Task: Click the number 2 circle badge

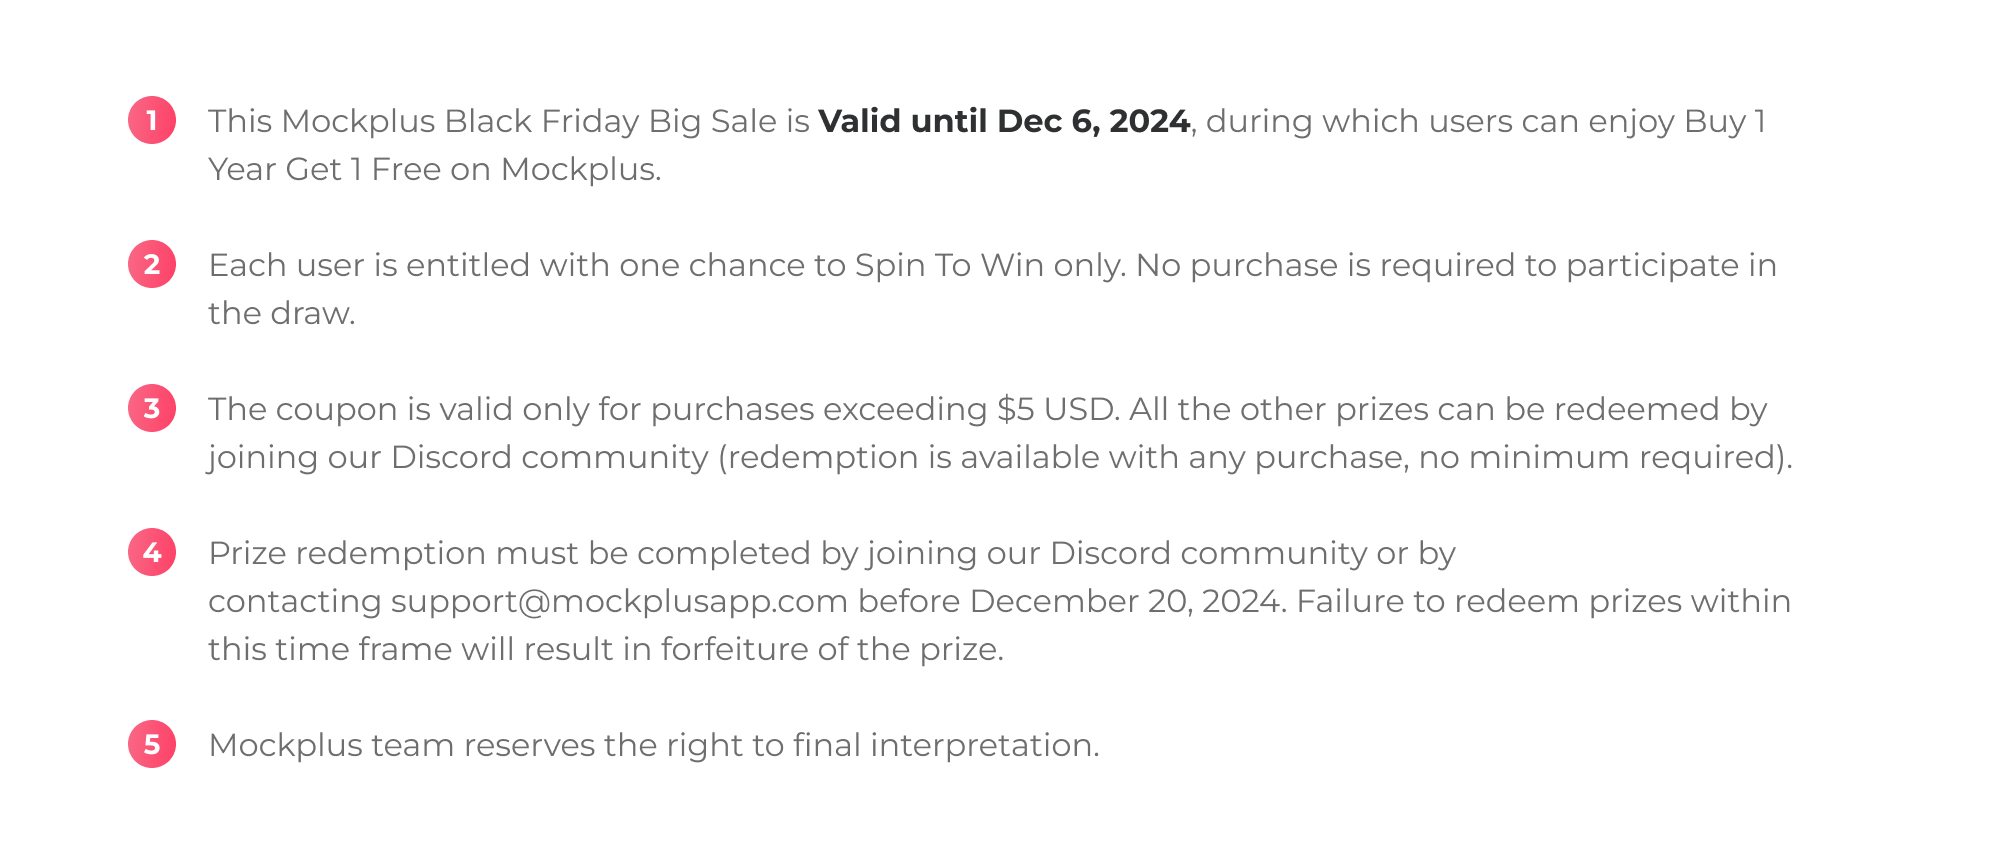Action: click(152, 265)
